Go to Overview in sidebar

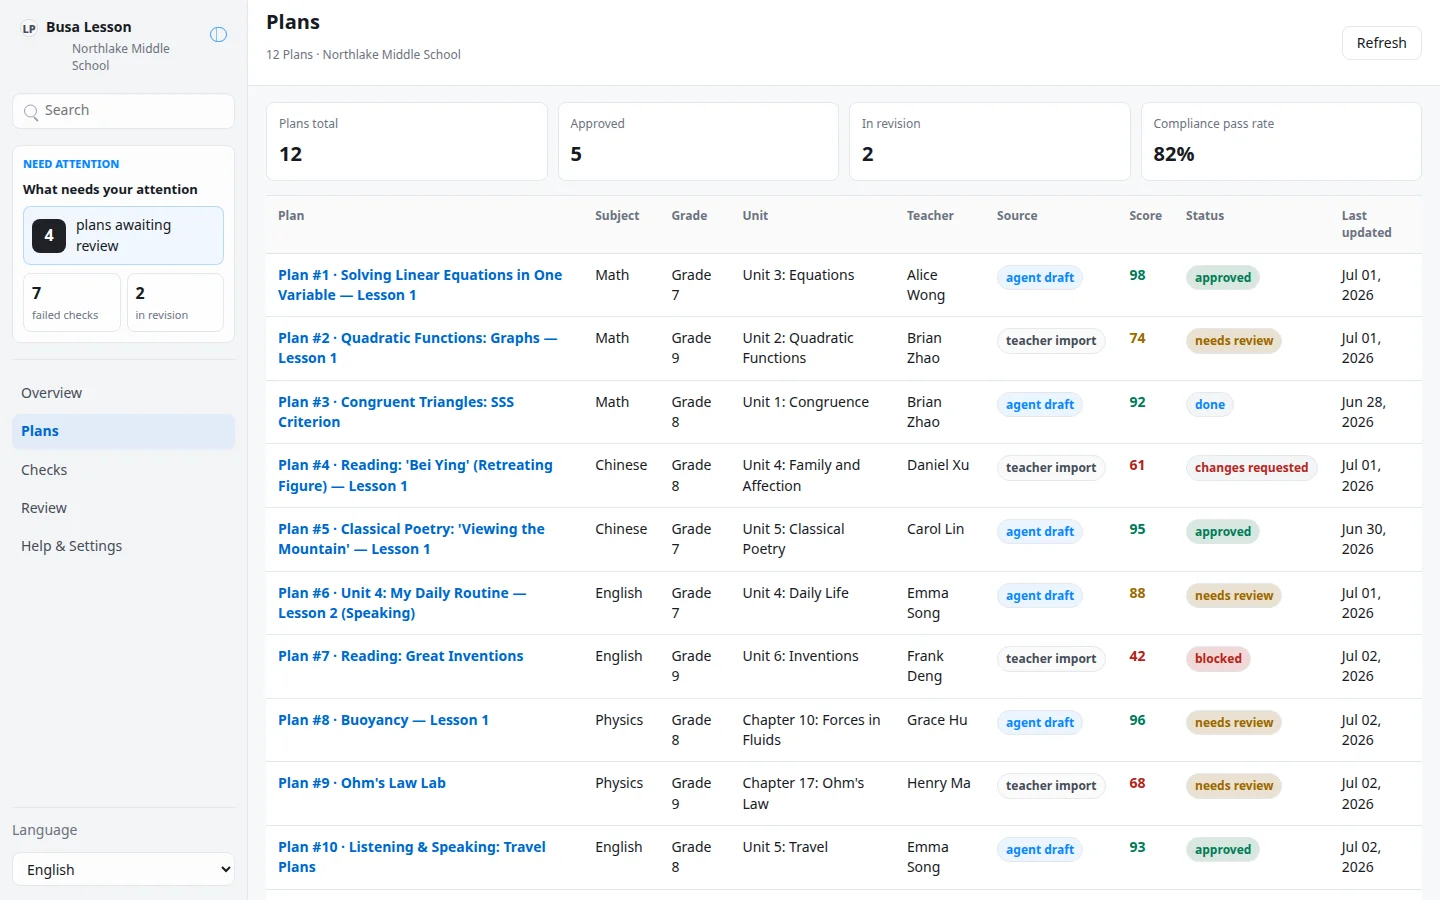click(x=124, y=393)
